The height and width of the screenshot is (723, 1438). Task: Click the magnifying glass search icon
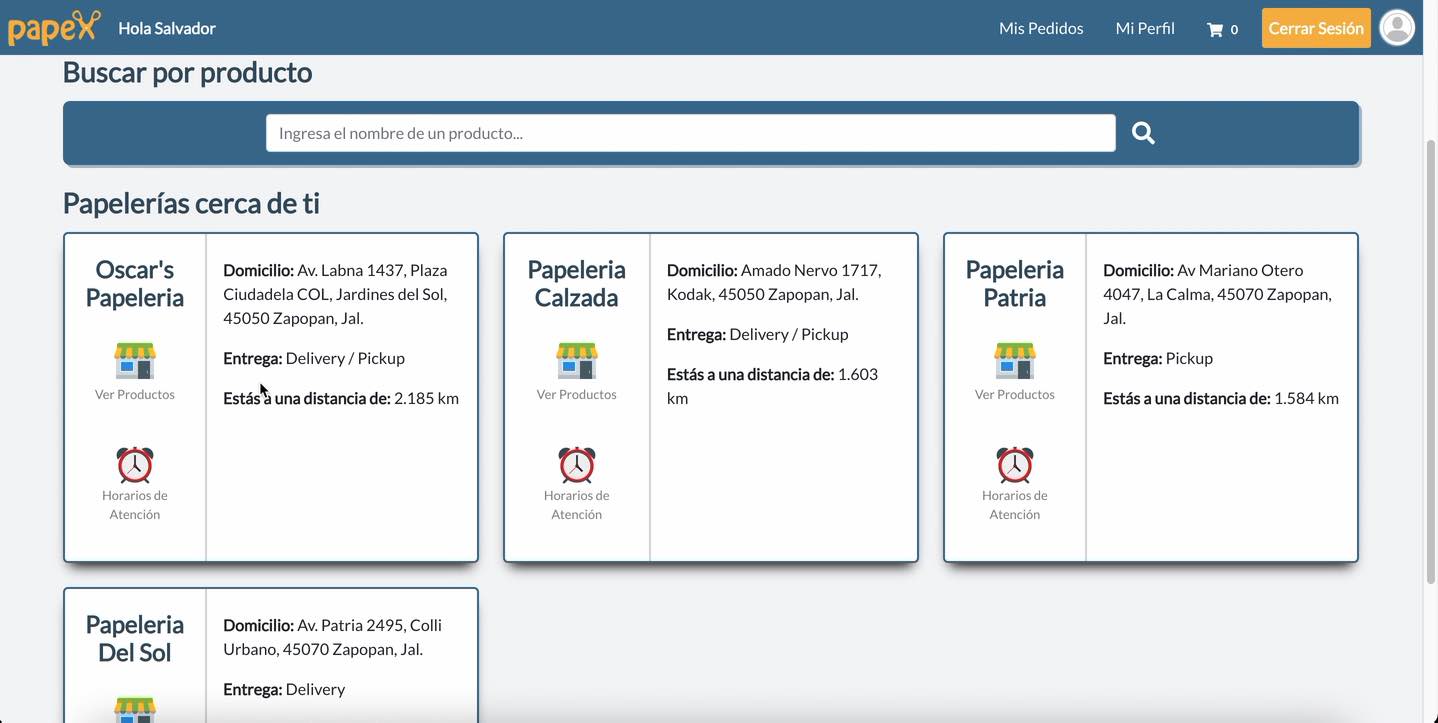tap(1143, 133)
